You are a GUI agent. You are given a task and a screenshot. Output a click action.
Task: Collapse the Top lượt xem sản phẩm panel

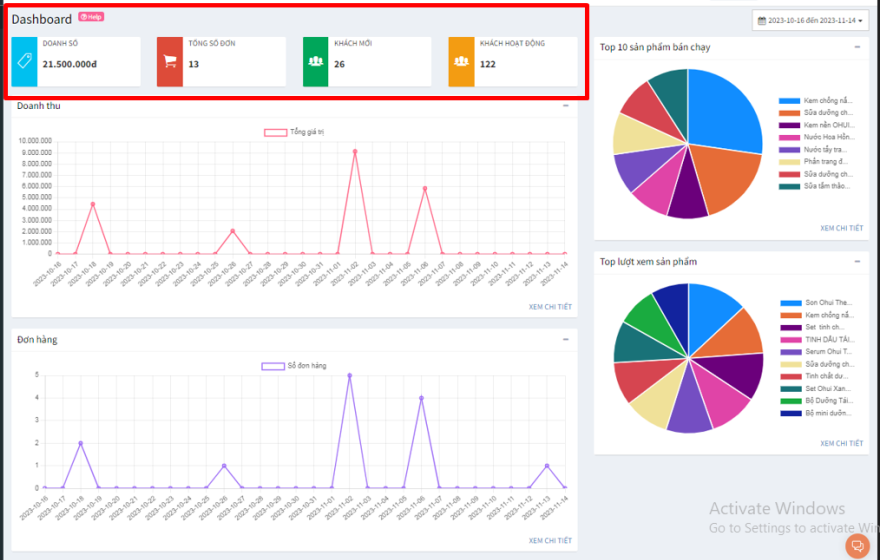(857, 261)
